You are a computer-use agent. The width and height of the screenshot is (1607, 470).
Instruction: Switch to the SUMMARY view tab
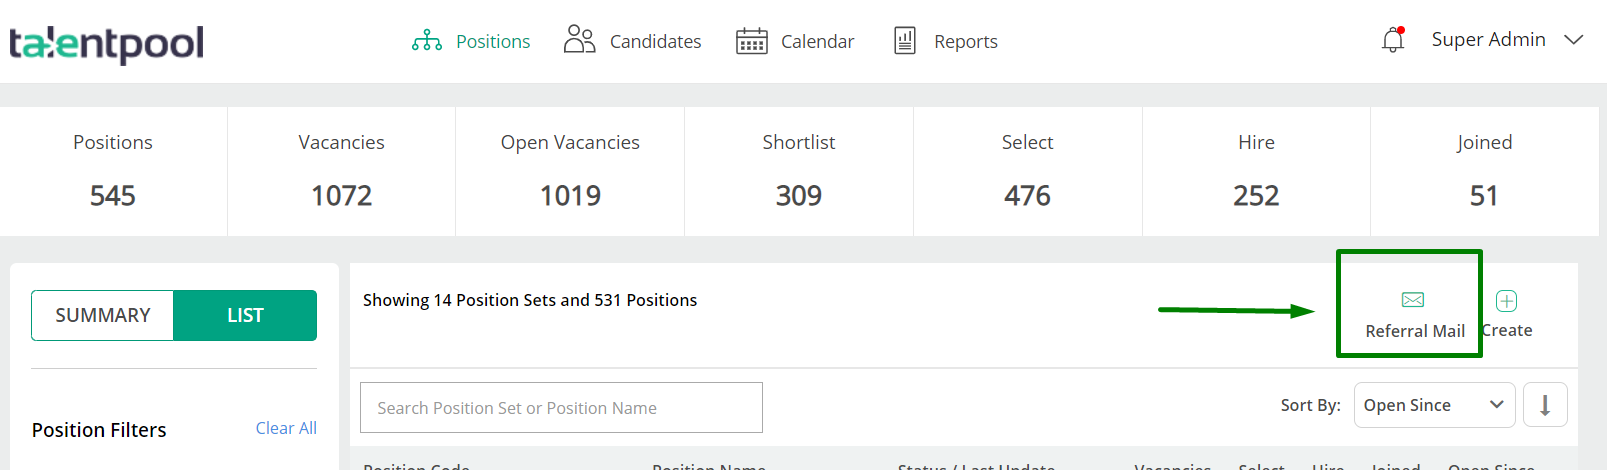(103, 315)
